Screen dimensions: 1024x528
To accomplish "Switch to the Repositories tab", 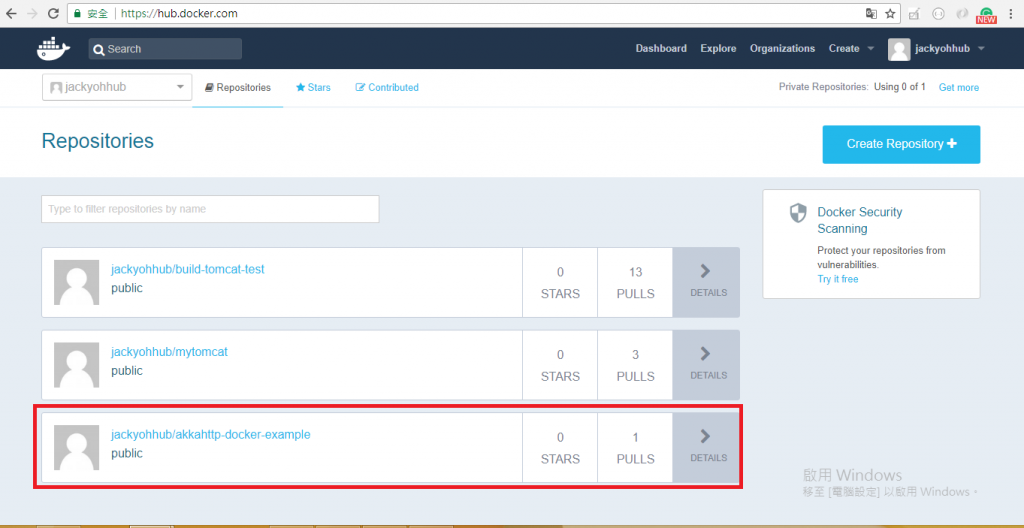I will 238,88.
